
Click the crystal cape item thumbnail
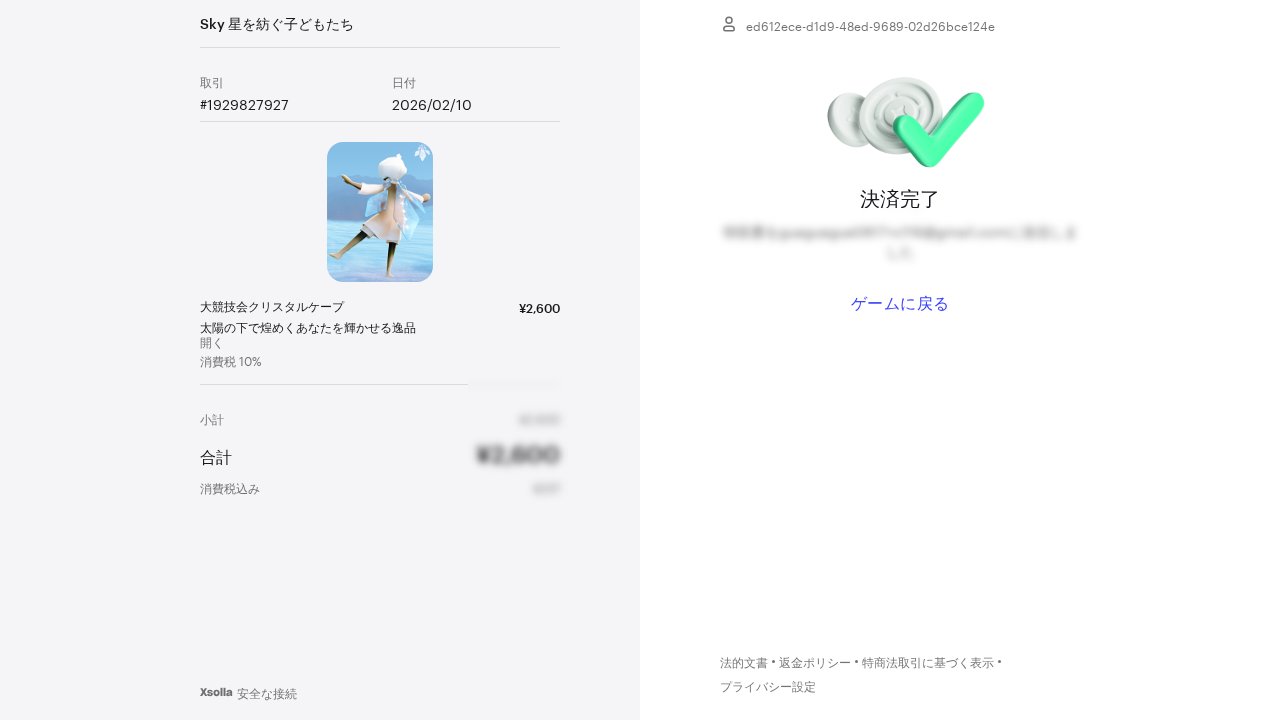click(x=380, y=212)
